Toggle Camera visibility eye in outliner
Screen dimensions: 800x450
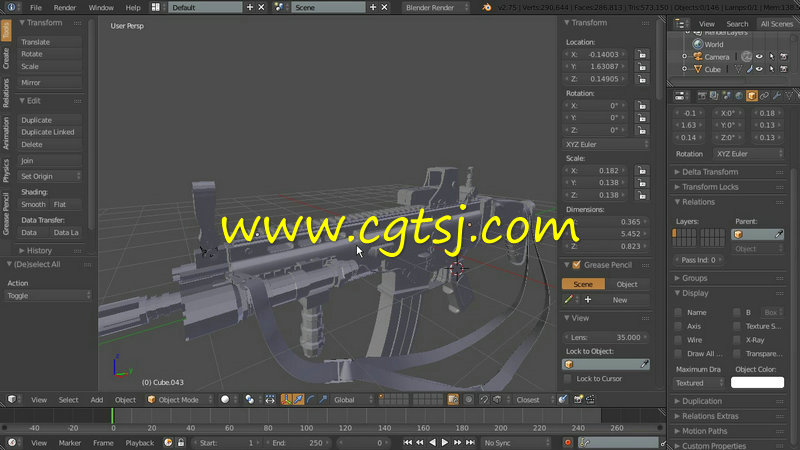(x=759, y=57)
